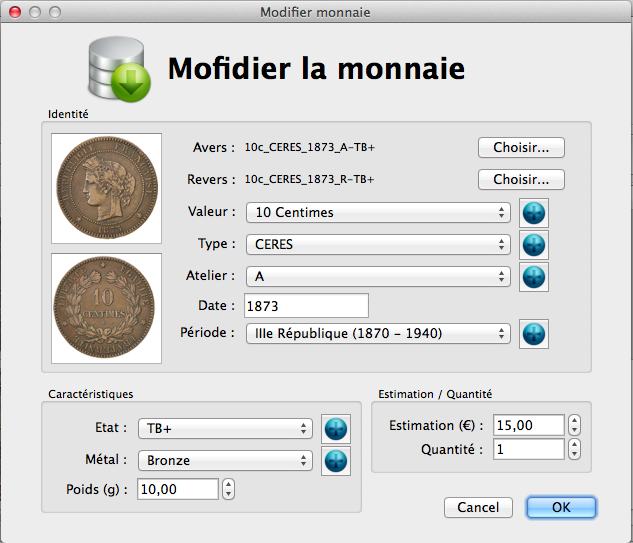Image resolution: width=633 pixels, height=543 pixels.
Task: Click the add button next to Période
Action: (535, 334)
